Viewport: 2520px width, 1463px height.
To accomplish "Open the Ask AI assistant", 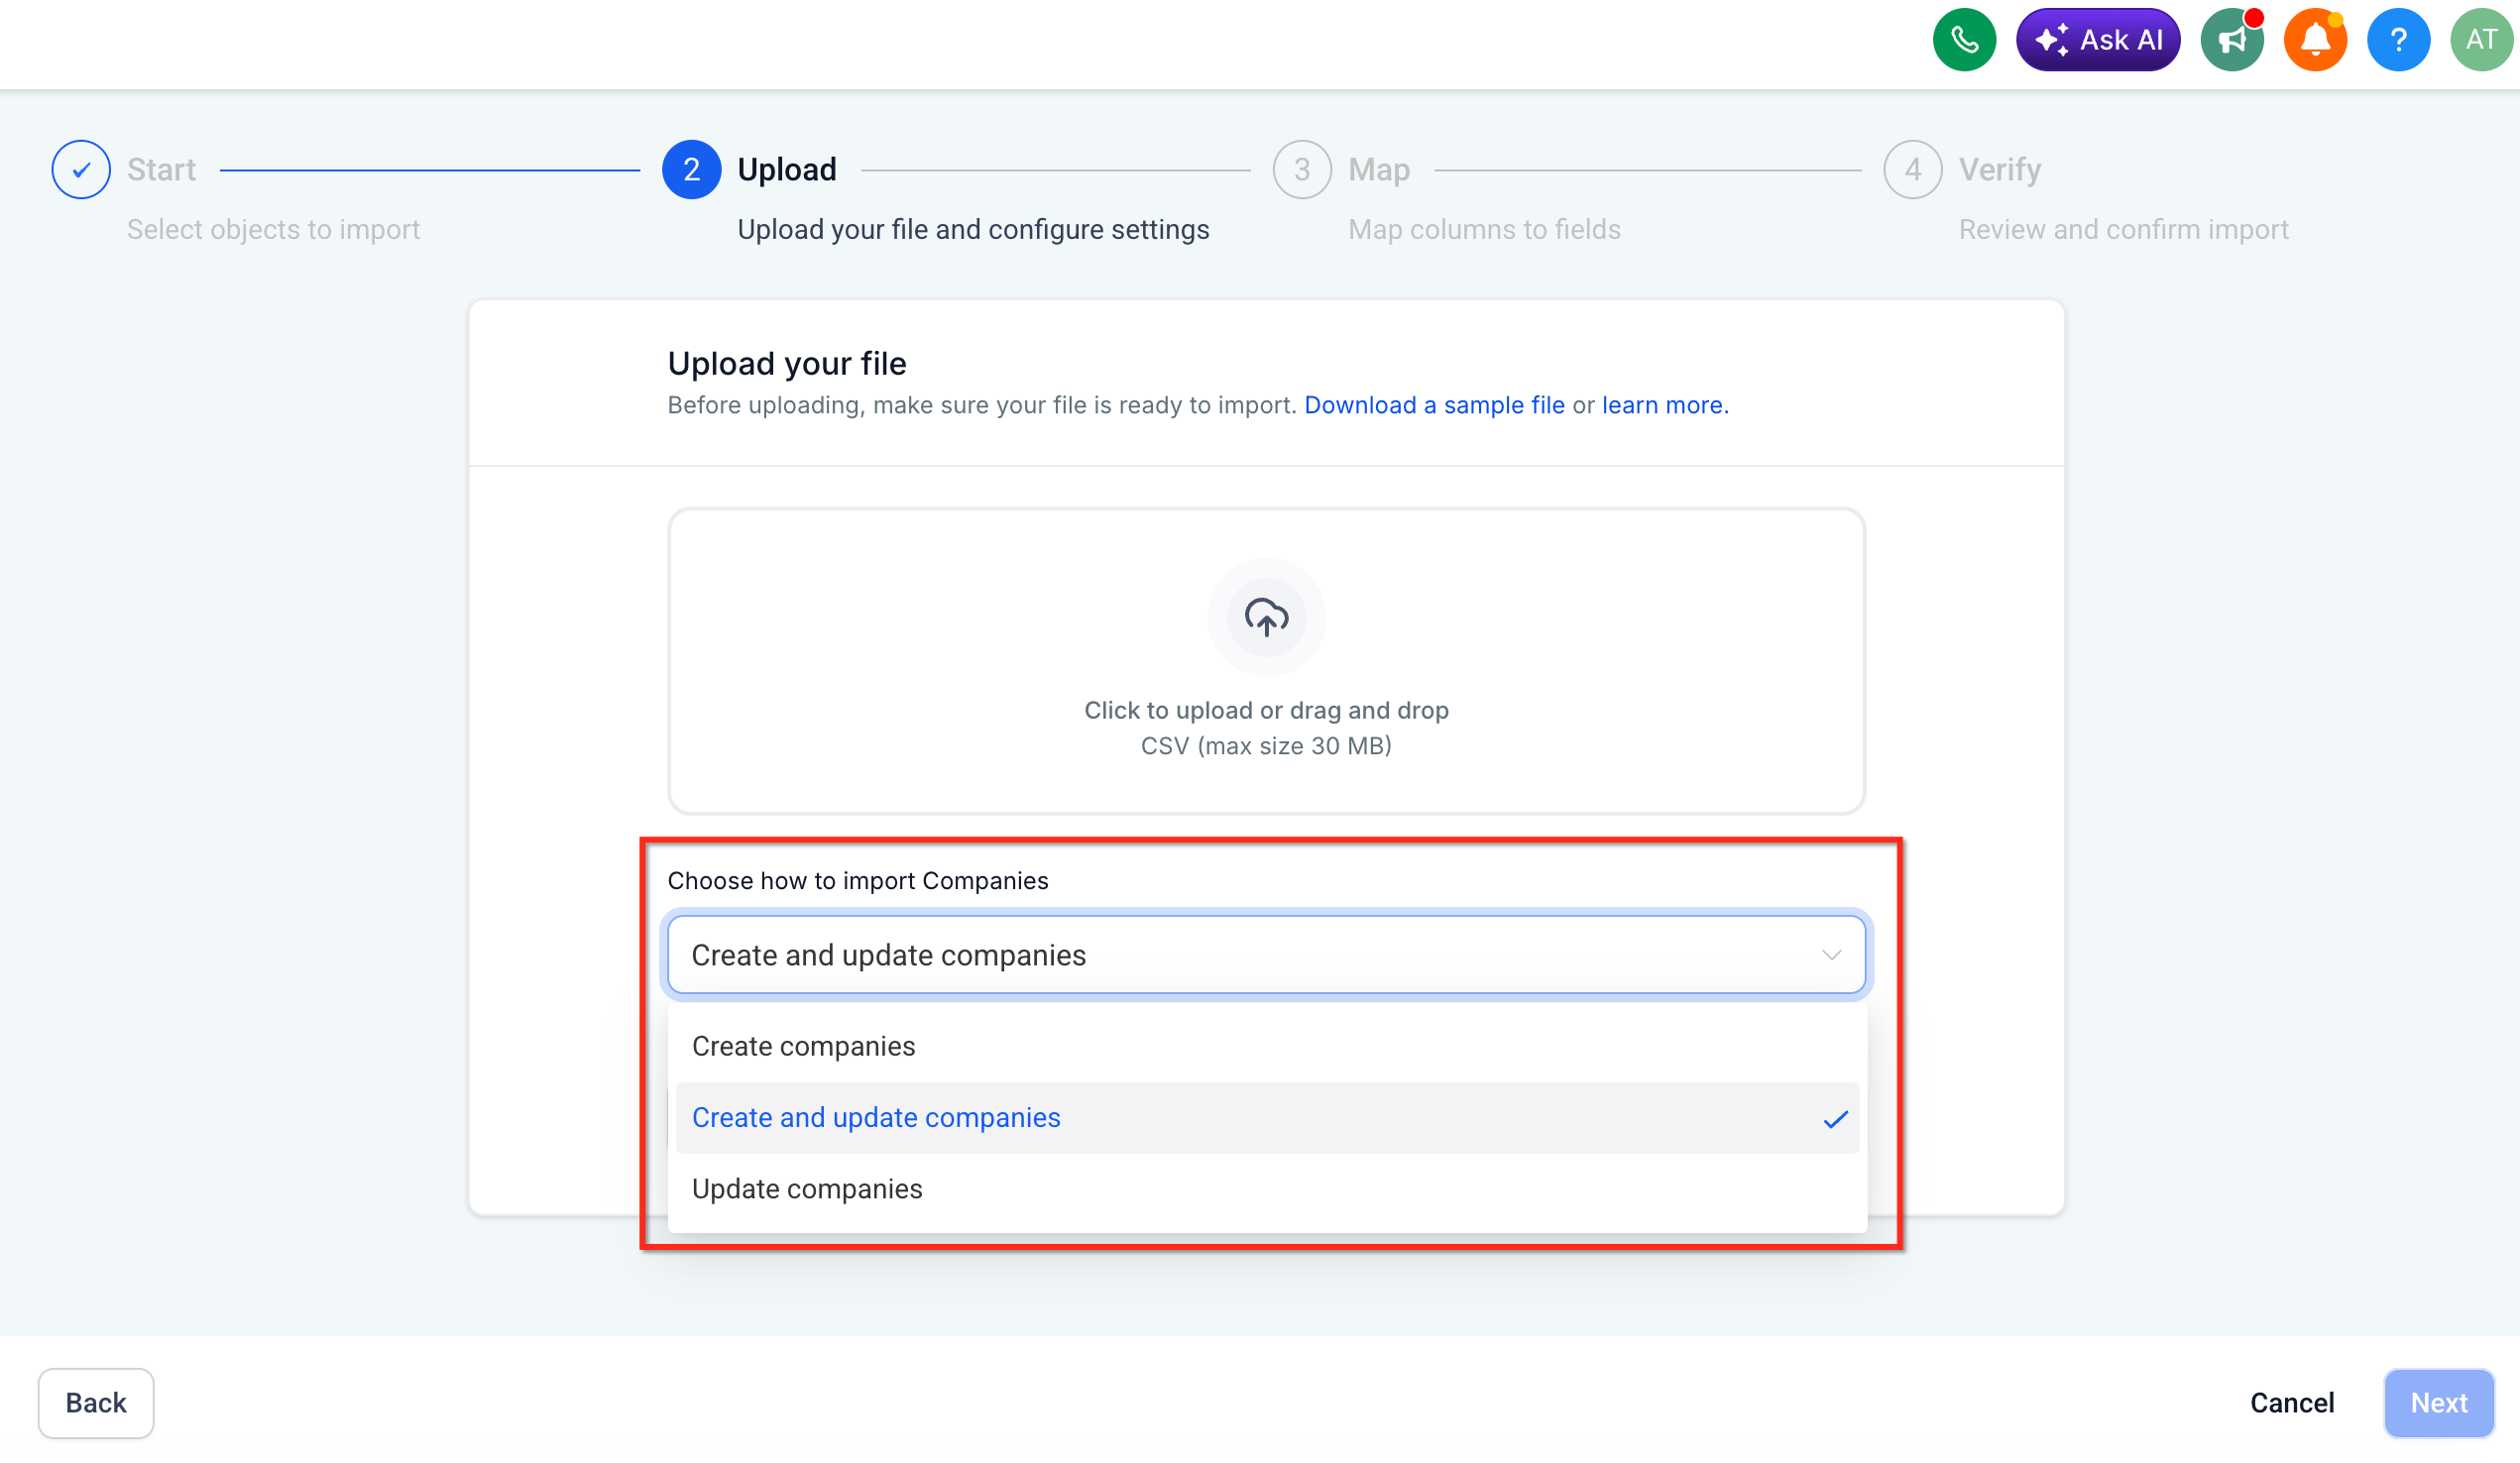I will (2098, 40).
